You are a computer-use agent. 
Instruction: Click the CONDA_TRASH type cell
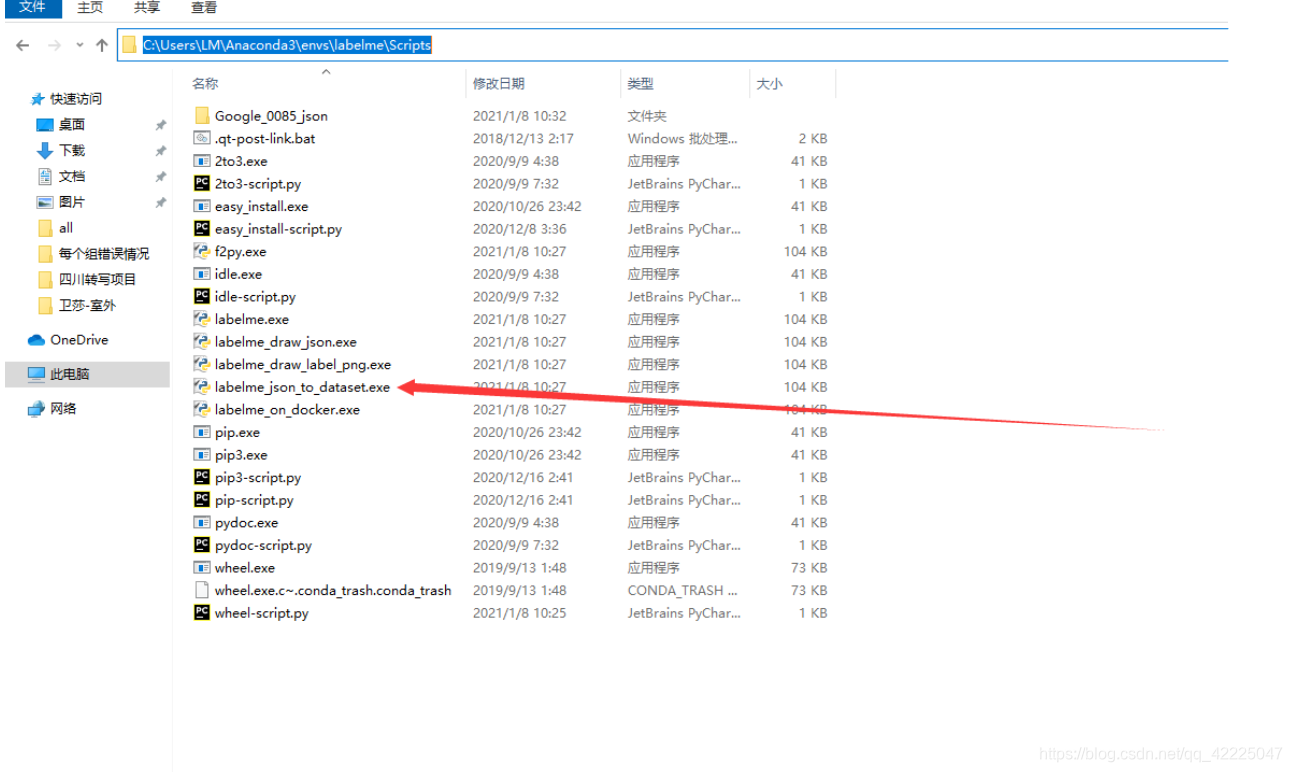click(682, 591)
